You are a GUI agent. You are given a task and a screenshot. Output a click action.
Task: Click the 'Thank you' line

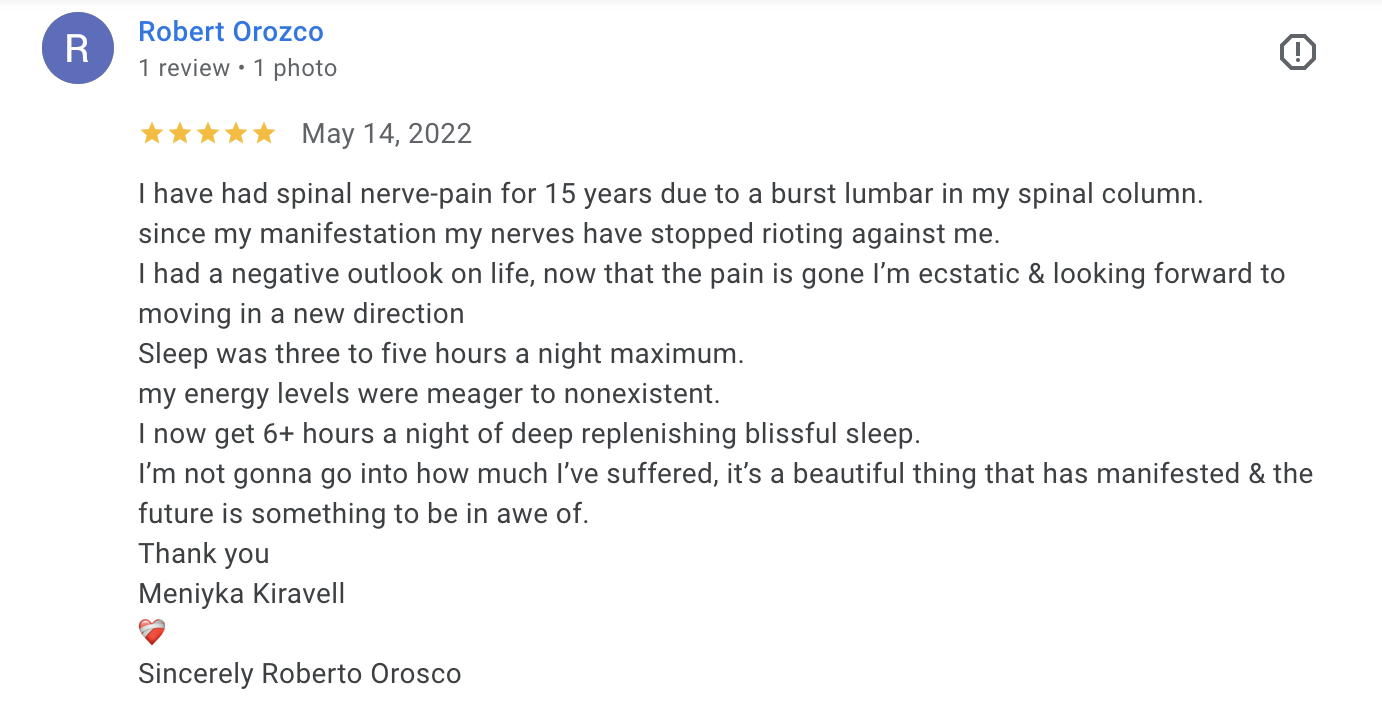click(x=204, y=553)
